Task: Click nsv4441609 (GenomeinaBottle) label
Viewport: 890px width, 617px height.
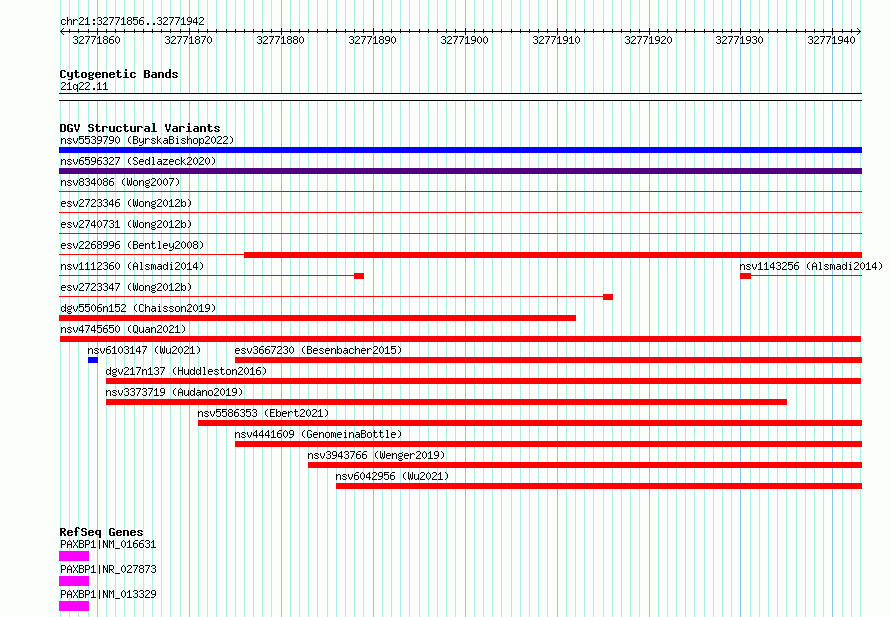Action: pos(318,434)
